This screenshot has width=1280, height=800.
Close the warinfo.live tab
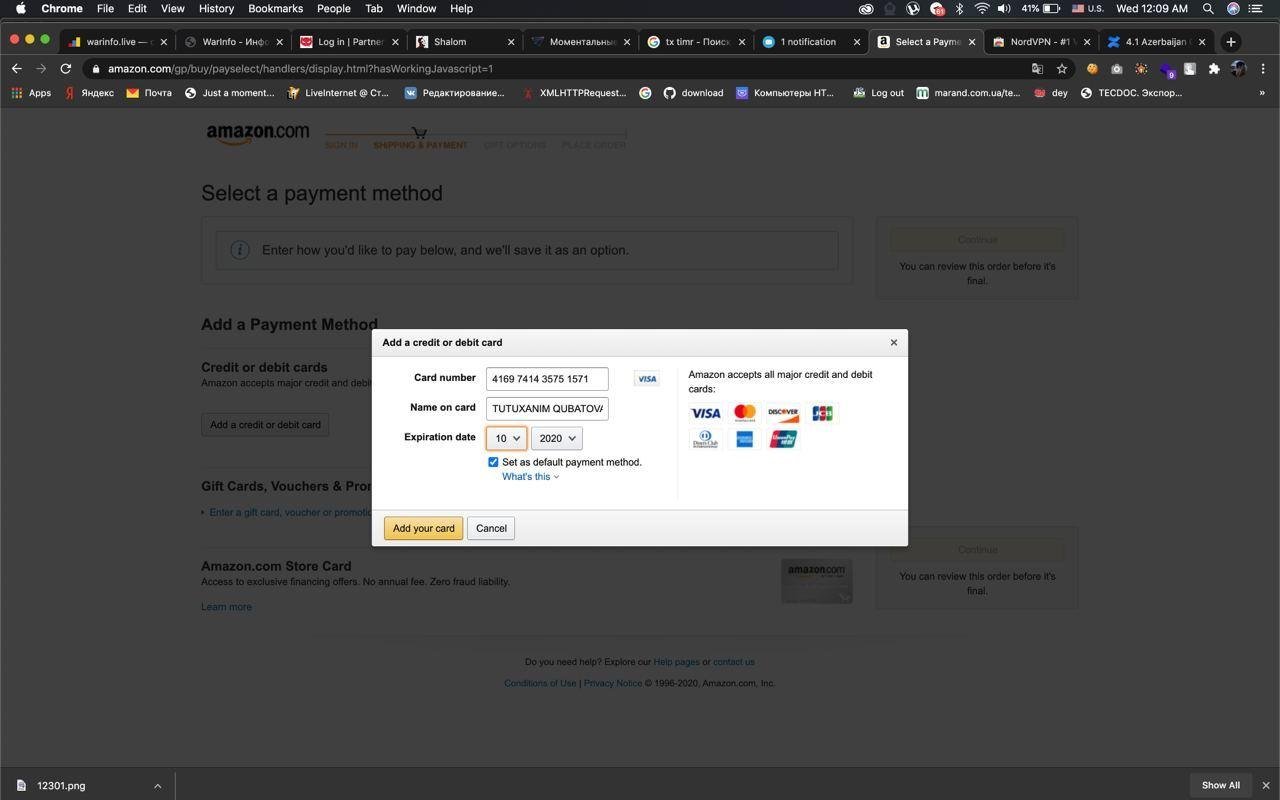click(164, 42)
